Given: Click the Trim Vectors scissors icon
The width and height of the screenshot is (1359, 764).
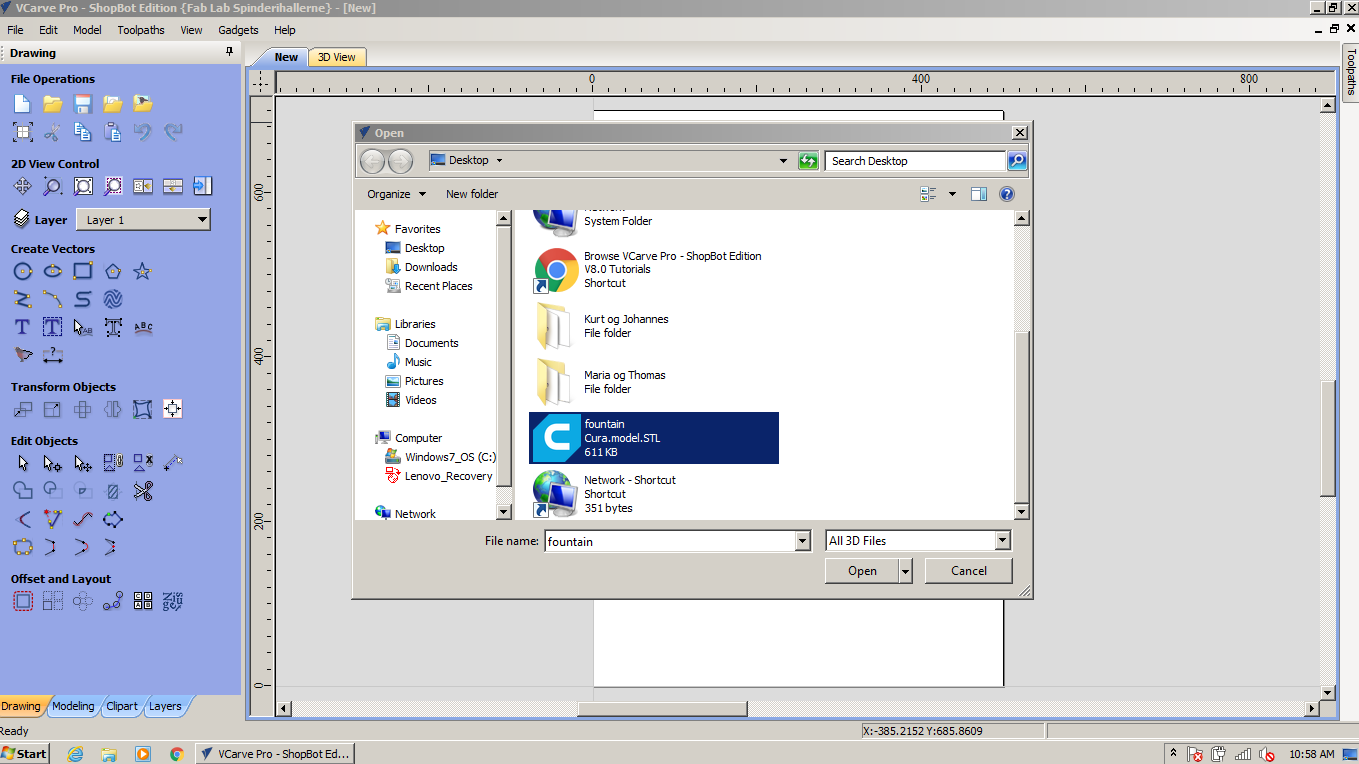Looking at the screenshot, I should pyautogui.click(x=143, y=491).
